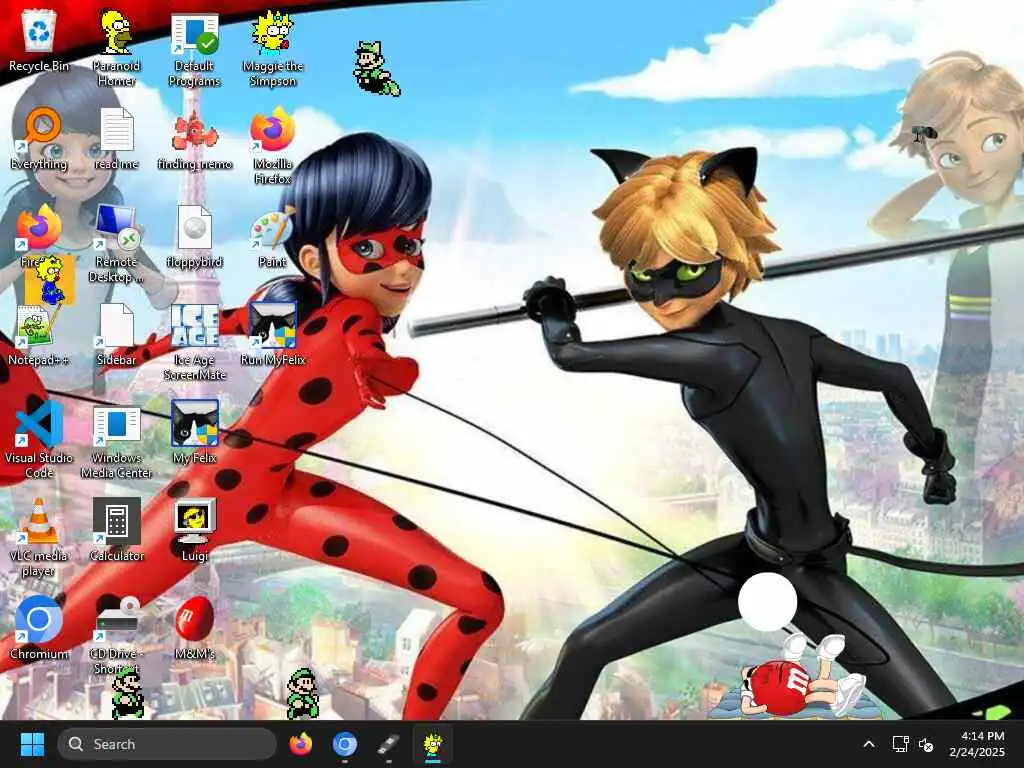Click the muted volume tray icon
This screenshot has width=1024, height=768.
tap(926, 744)
